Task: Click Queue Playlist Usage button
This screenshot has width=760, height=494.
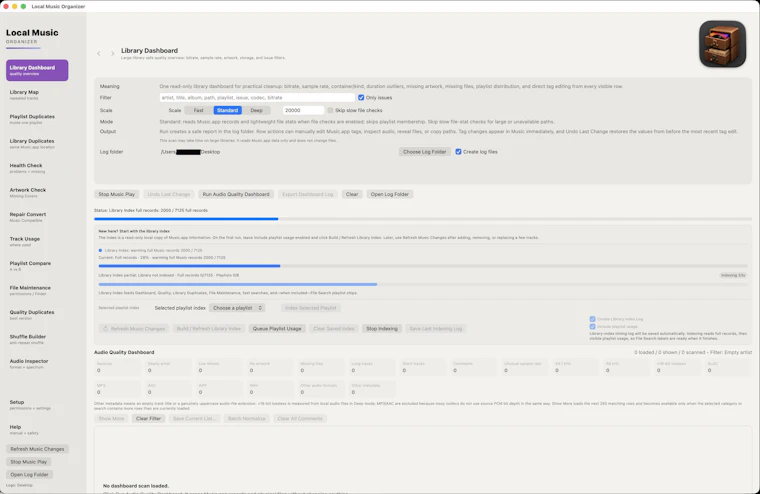Action: pyautogui.click(x=277, y=329)
